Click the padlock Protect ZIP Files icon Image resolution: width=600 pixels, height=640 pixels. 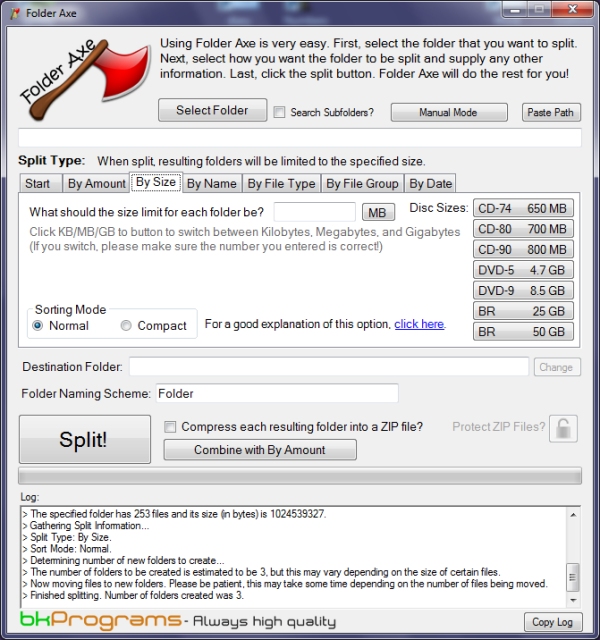563,429
